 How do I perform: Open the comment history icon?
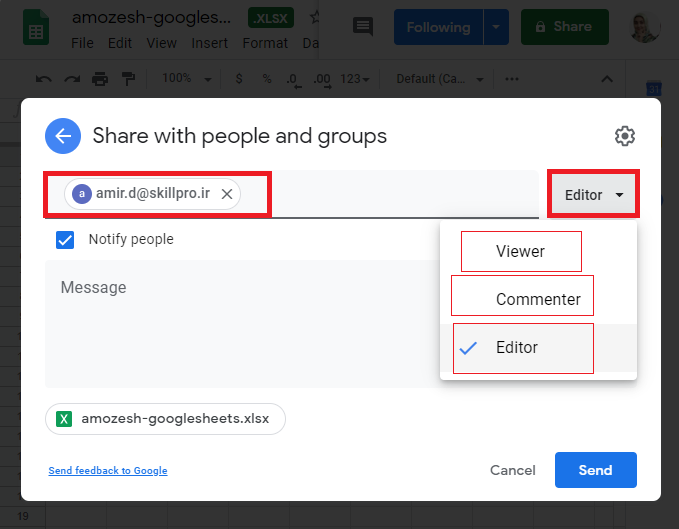pyautogui.click(x=363, y=27)
